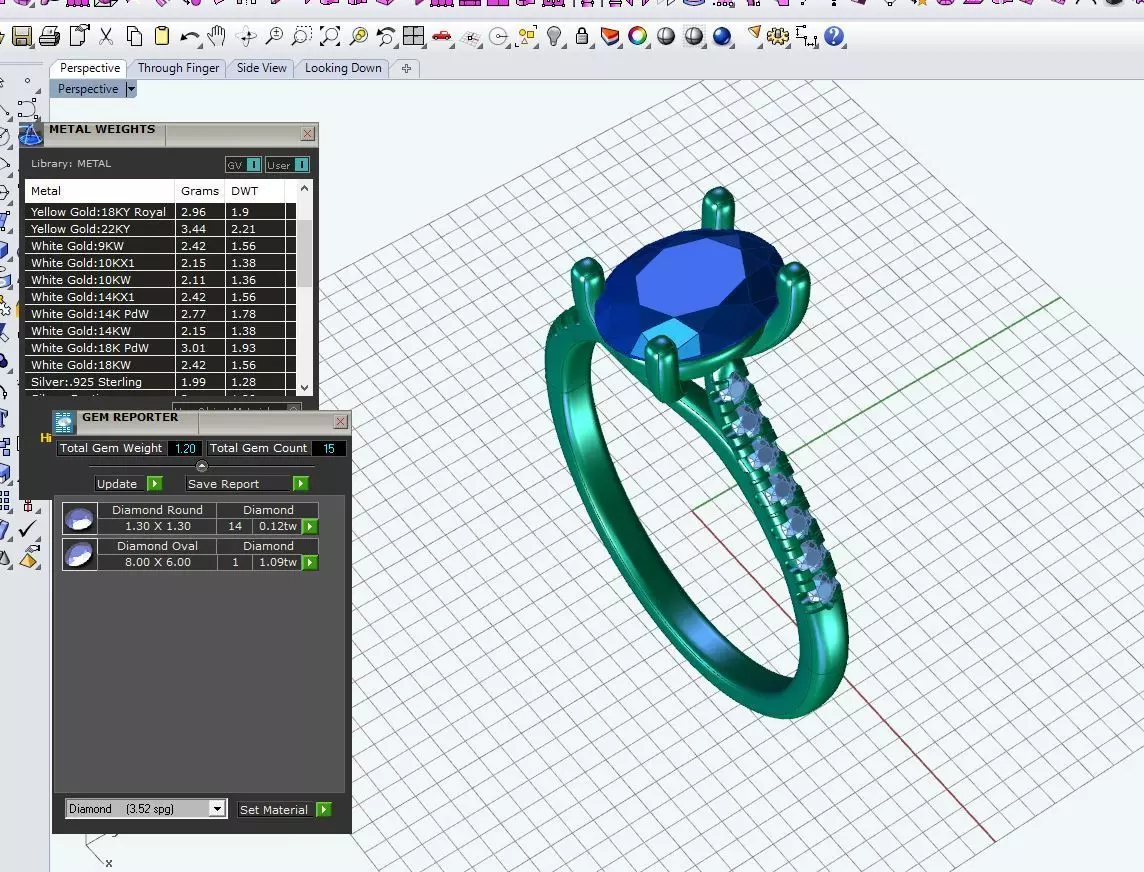
Task: Click the blue Help question mark icon
Action: tap(834, 36)
